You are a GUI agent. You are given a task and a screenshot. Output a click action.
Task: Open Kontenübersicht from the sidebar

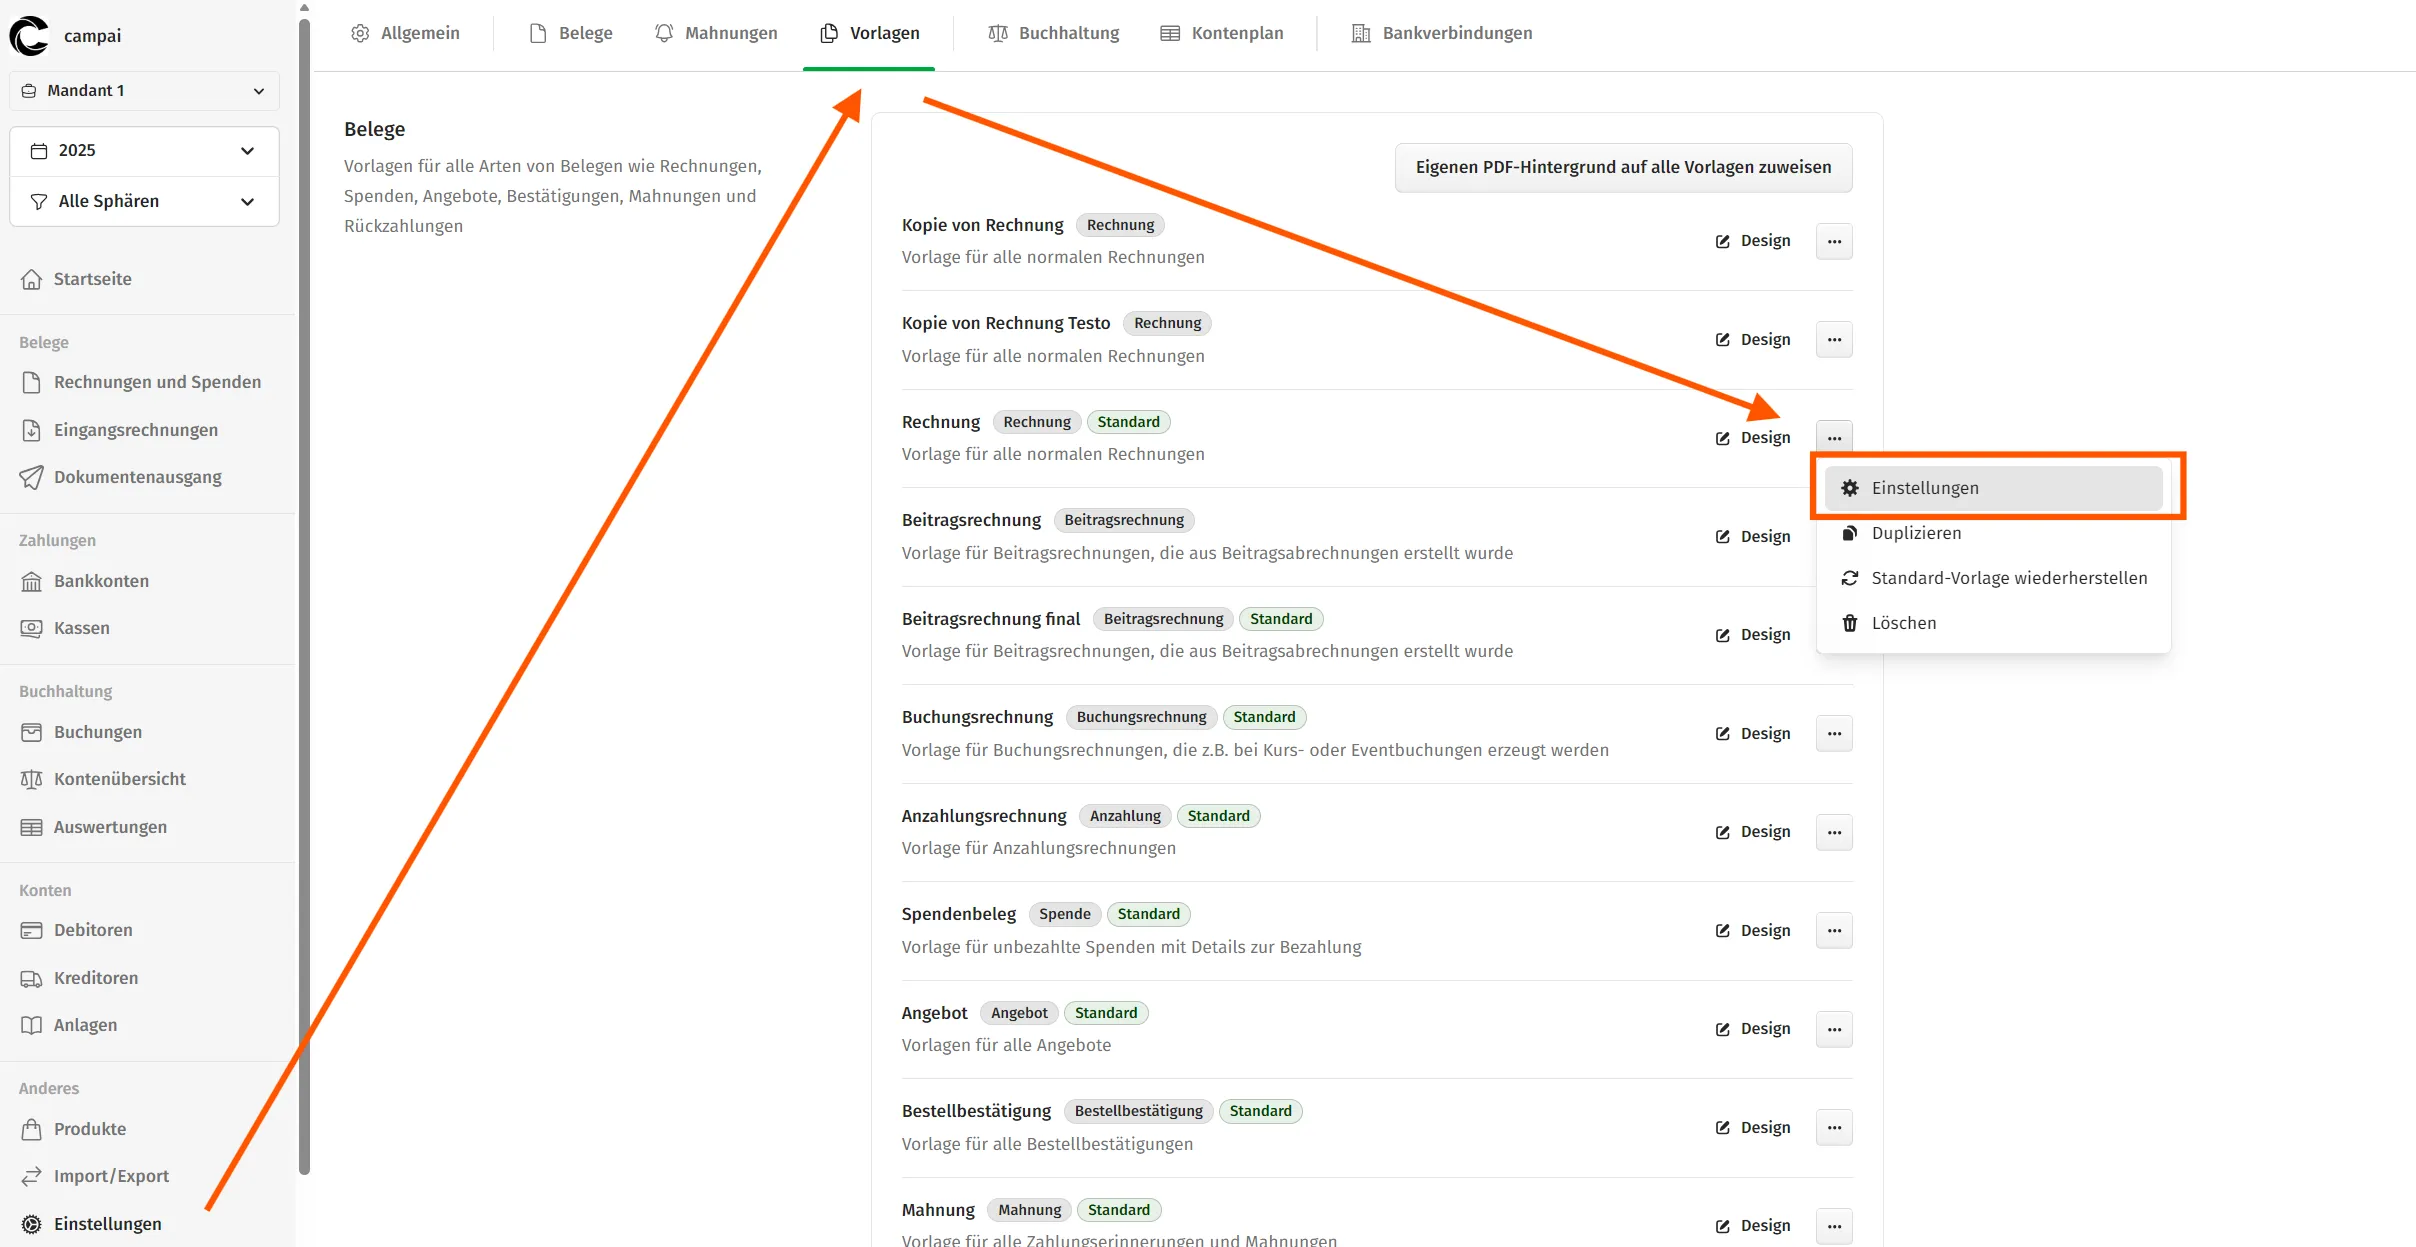[x=119, y=779]
